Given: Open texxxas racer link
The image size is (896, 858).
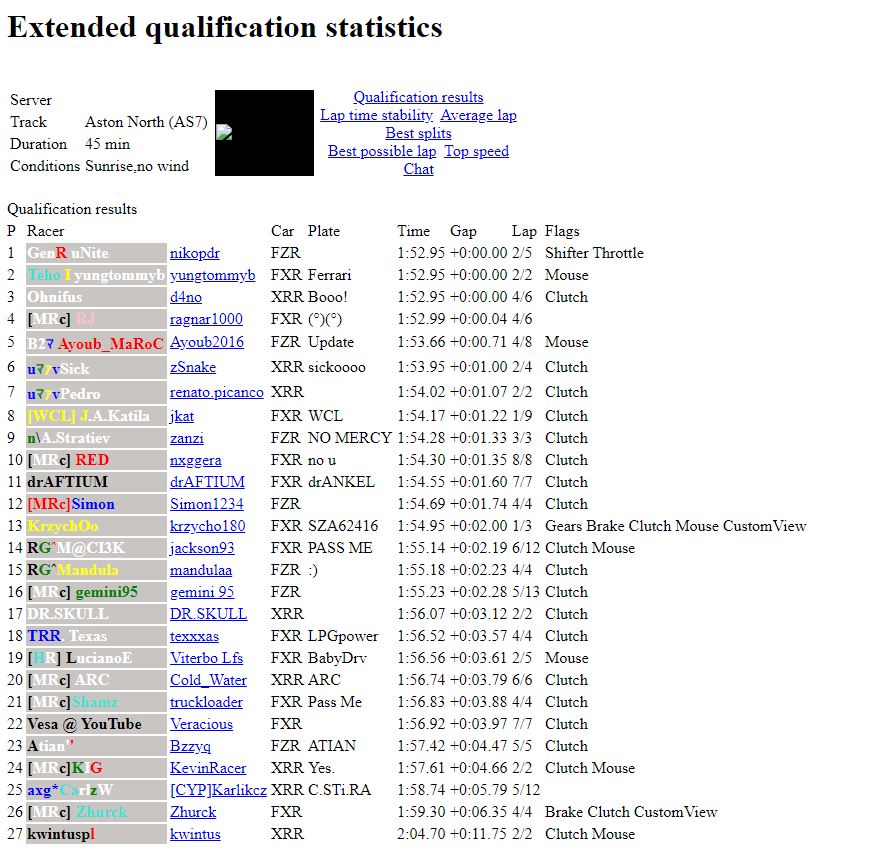Looking at the screenshot, I should pos(194,636).
